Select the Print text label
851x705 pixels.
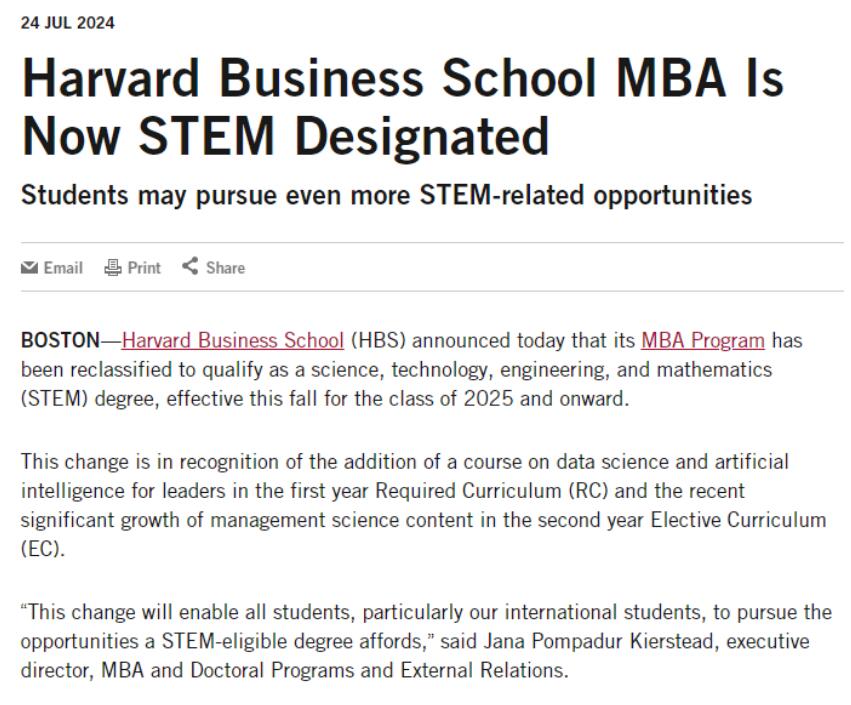[x=144, y=268]
